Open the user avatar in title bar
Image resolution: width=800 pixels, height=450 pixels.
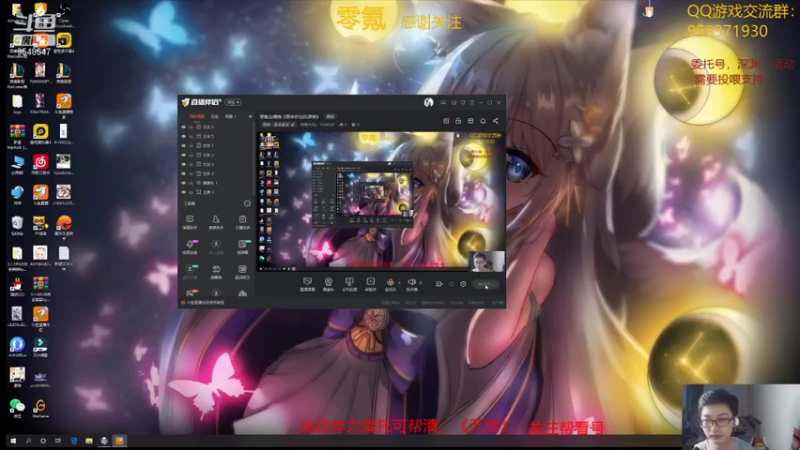pyautogui.click(x=429, y=102)
